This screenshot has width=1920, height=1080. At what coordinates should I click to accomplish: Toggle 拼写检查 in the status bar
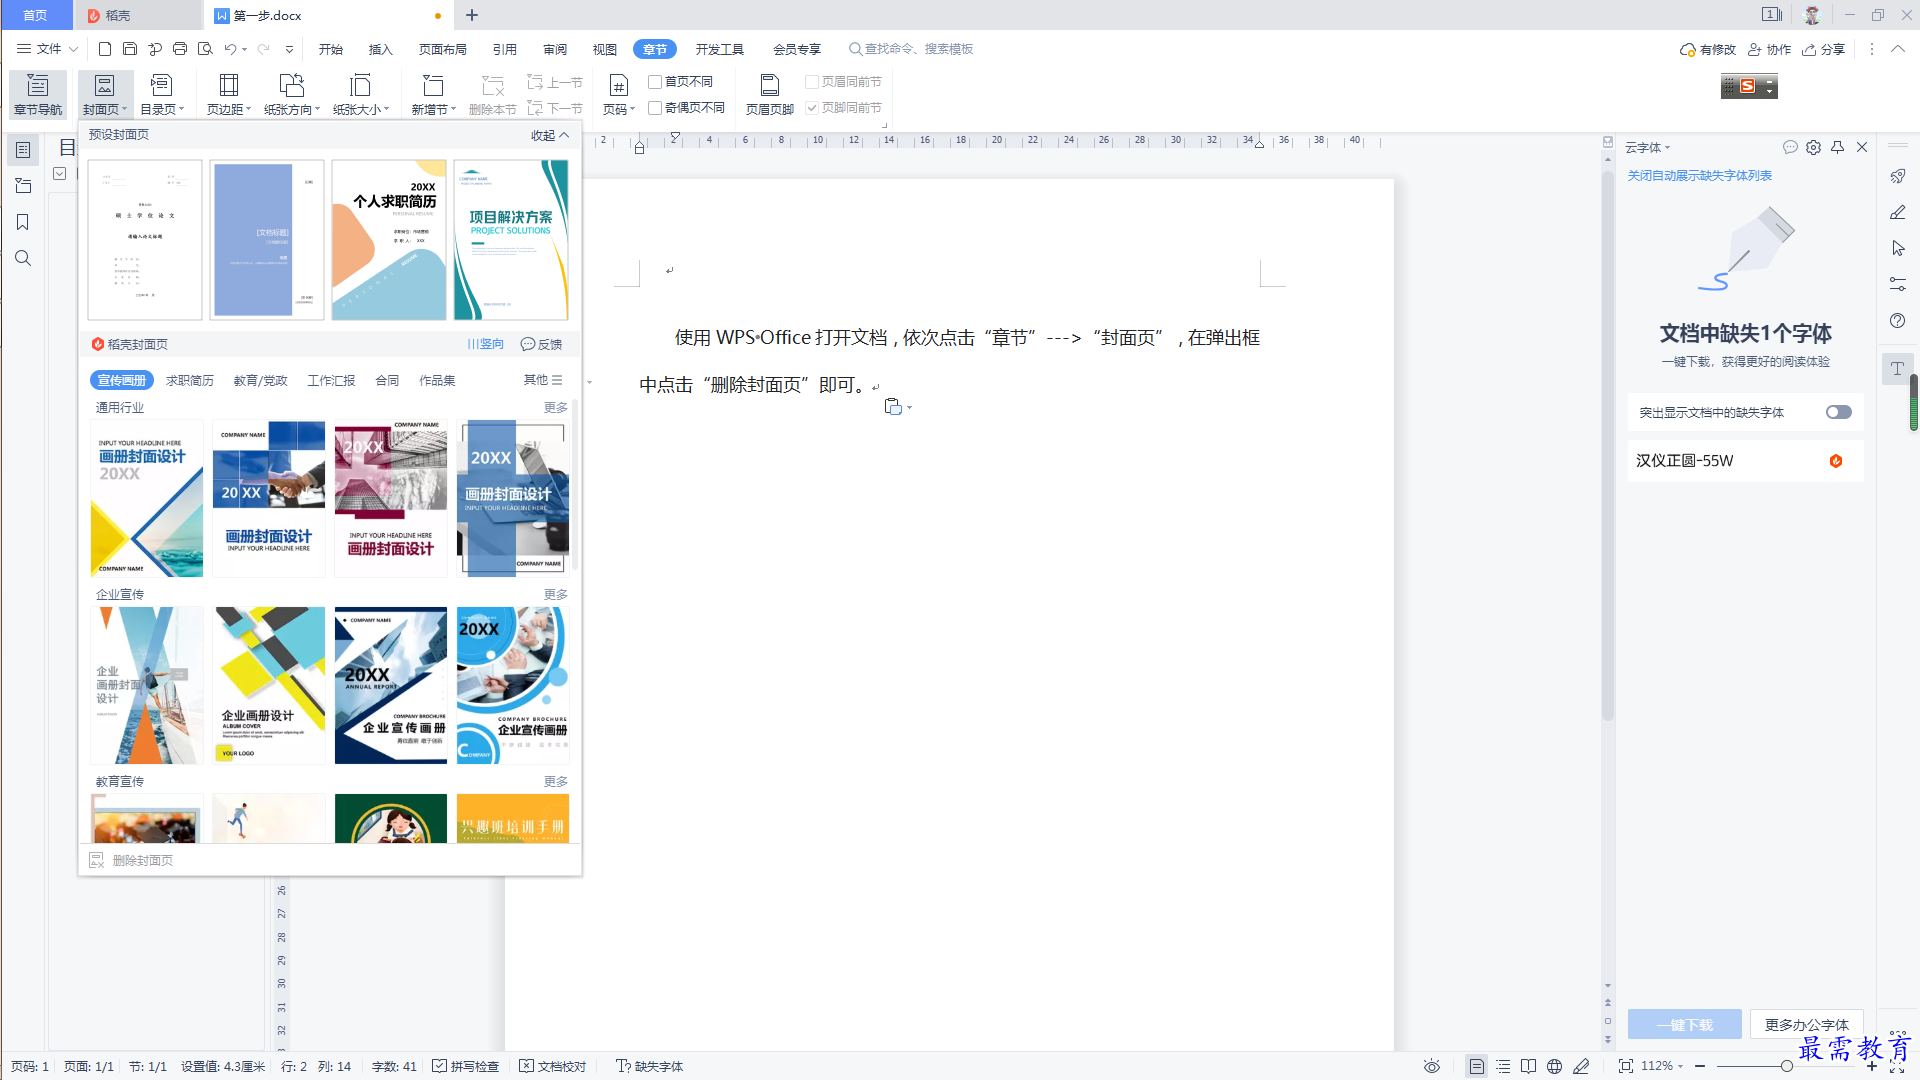(x=465, y=1066)
